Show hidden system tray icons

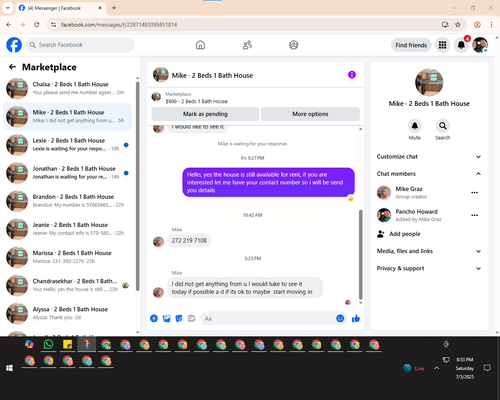436,368
